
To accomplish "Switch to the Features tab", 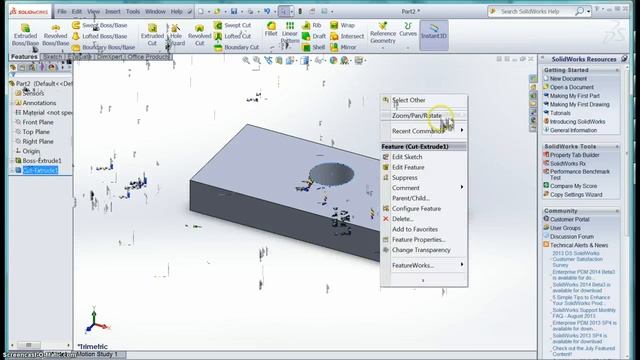I will tap(24, 57).
